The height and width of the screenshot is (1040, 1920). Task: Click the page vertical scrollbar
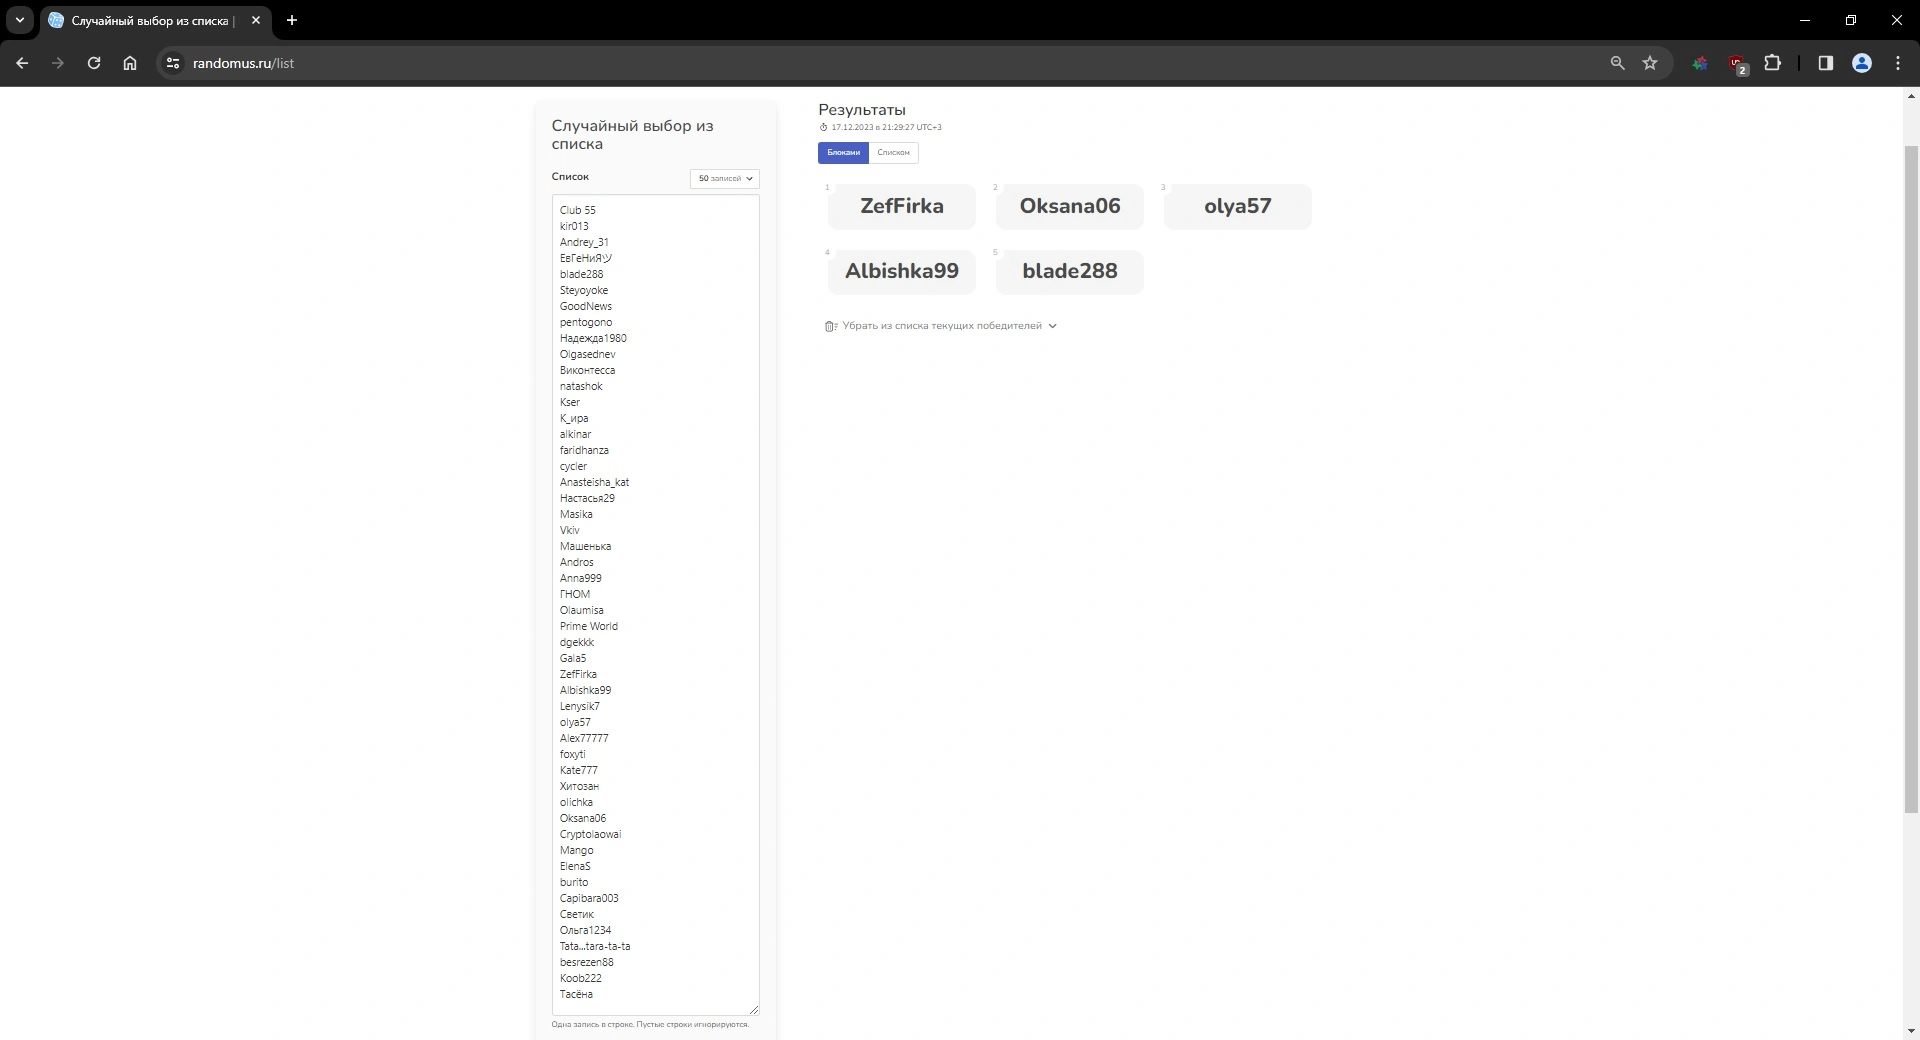(1911, 480)
